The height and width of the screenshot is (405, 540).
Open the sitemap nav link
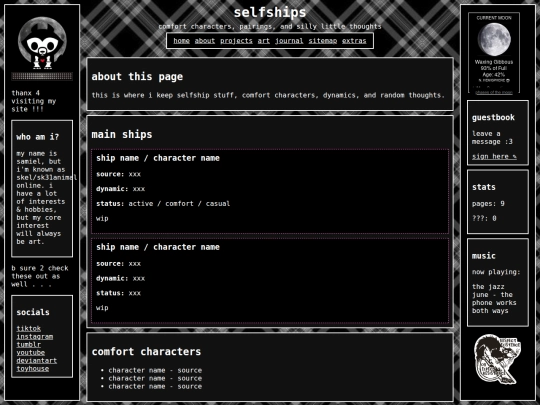[323, 41]
